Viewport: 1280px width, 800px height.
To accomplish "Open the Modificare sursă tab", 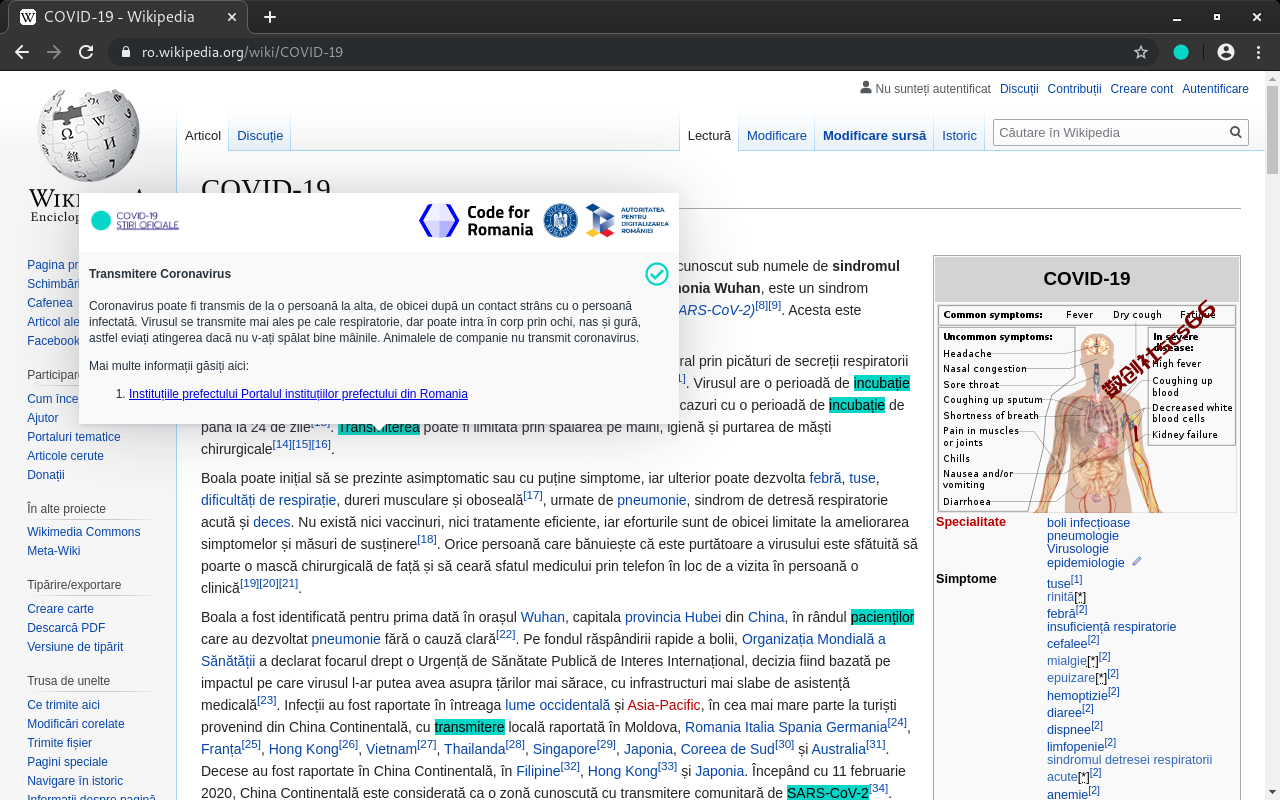I will [x=874, y=135].
